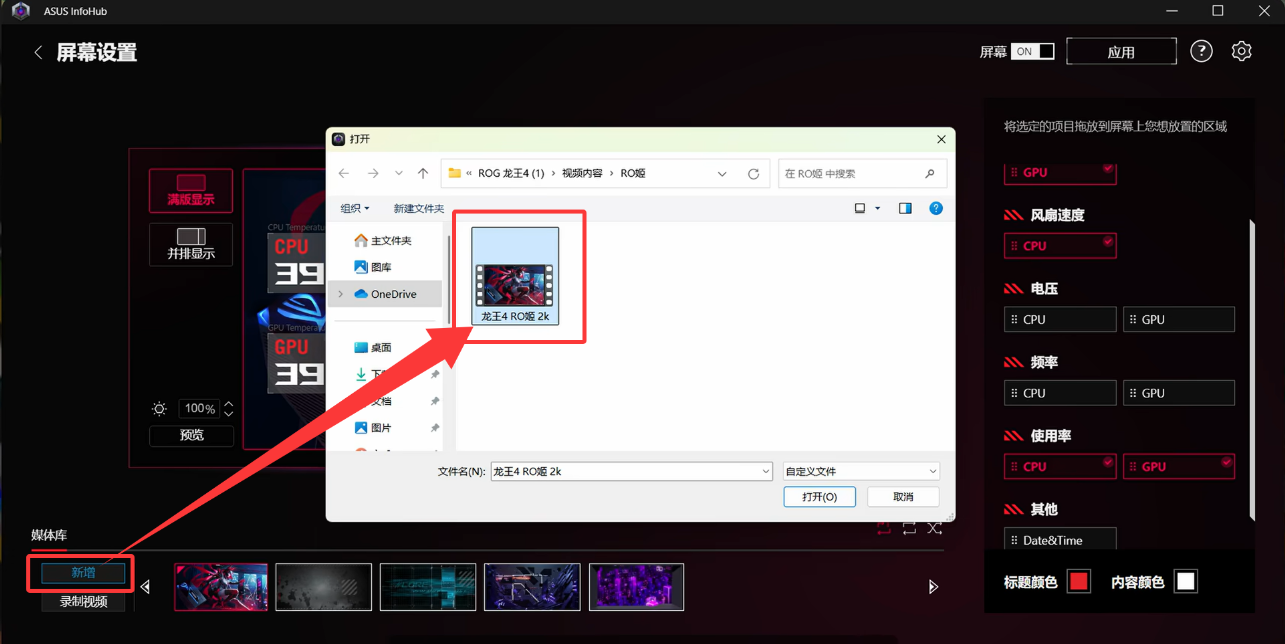Toggle the preview pane icon
Viewport: 1285px width, 644px height.
coord(905,208)
